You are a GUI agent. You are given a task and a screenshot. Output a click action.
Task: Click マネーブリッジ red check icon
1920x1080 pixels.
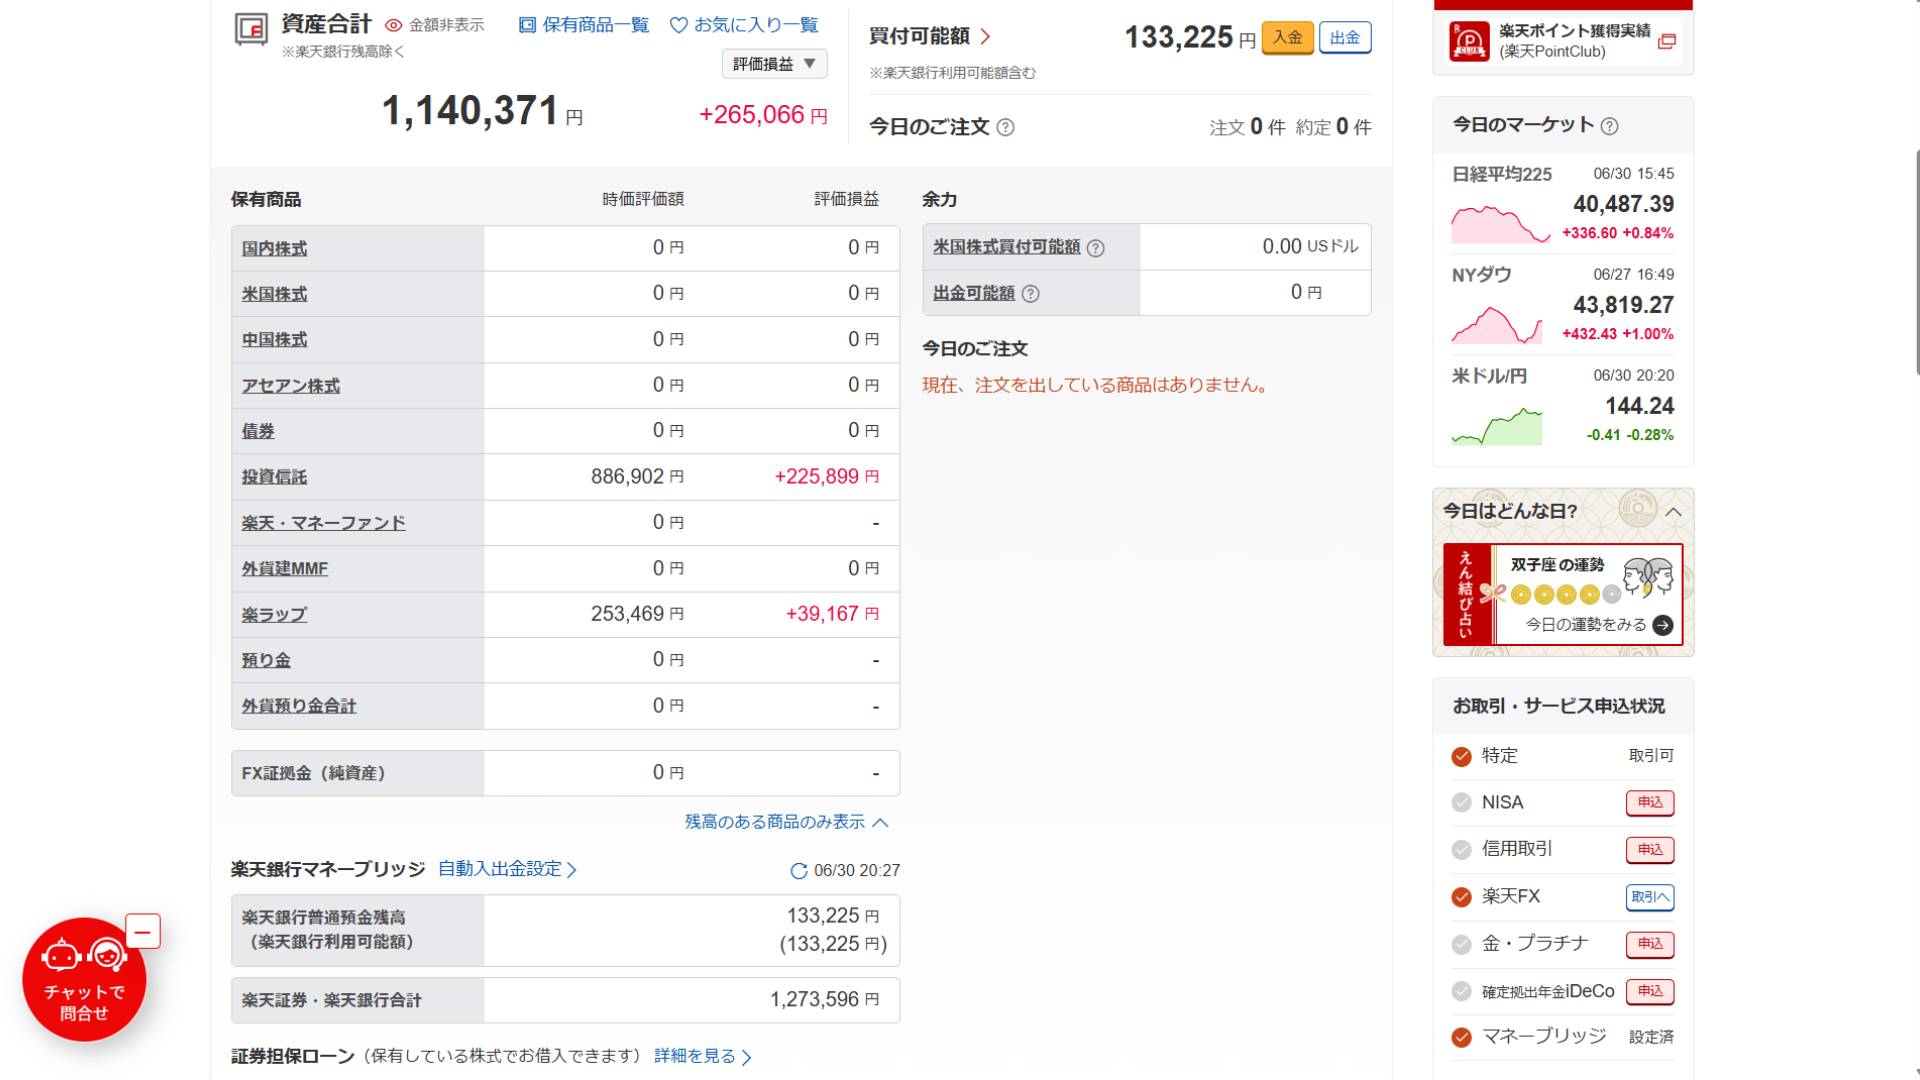point(1461,1037)
